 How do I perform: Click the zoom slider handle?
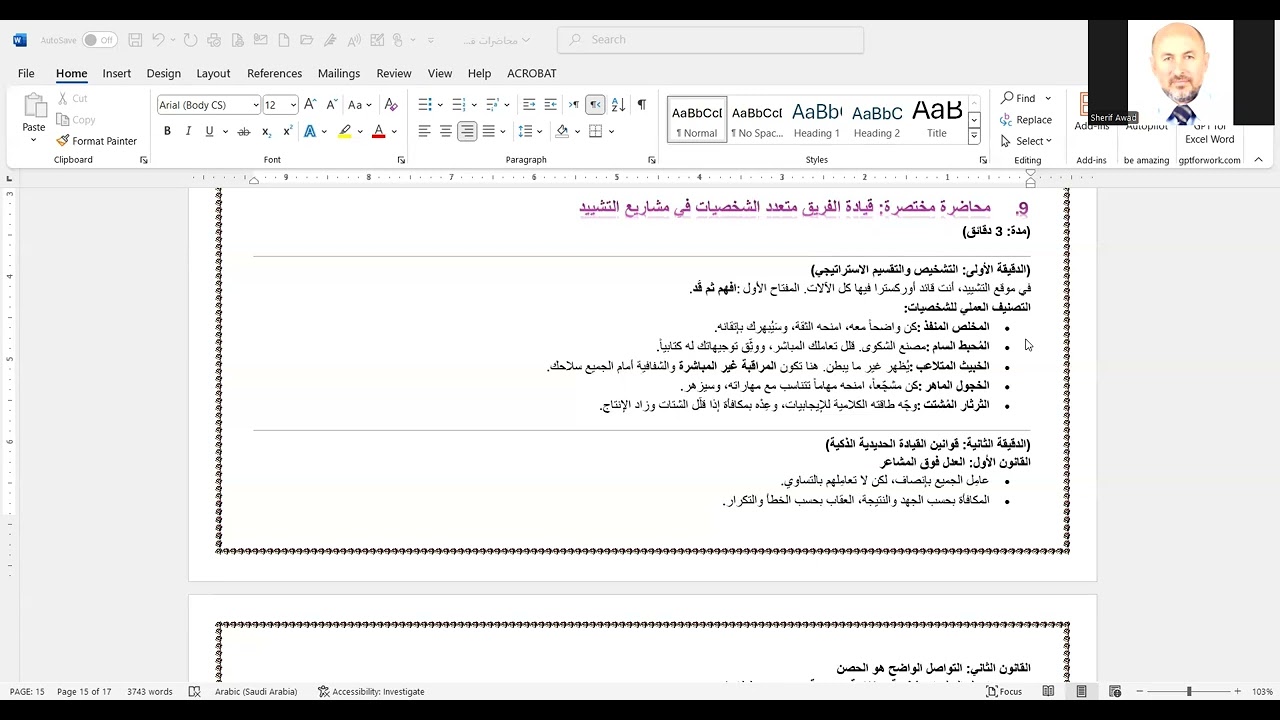[1189, 692]
